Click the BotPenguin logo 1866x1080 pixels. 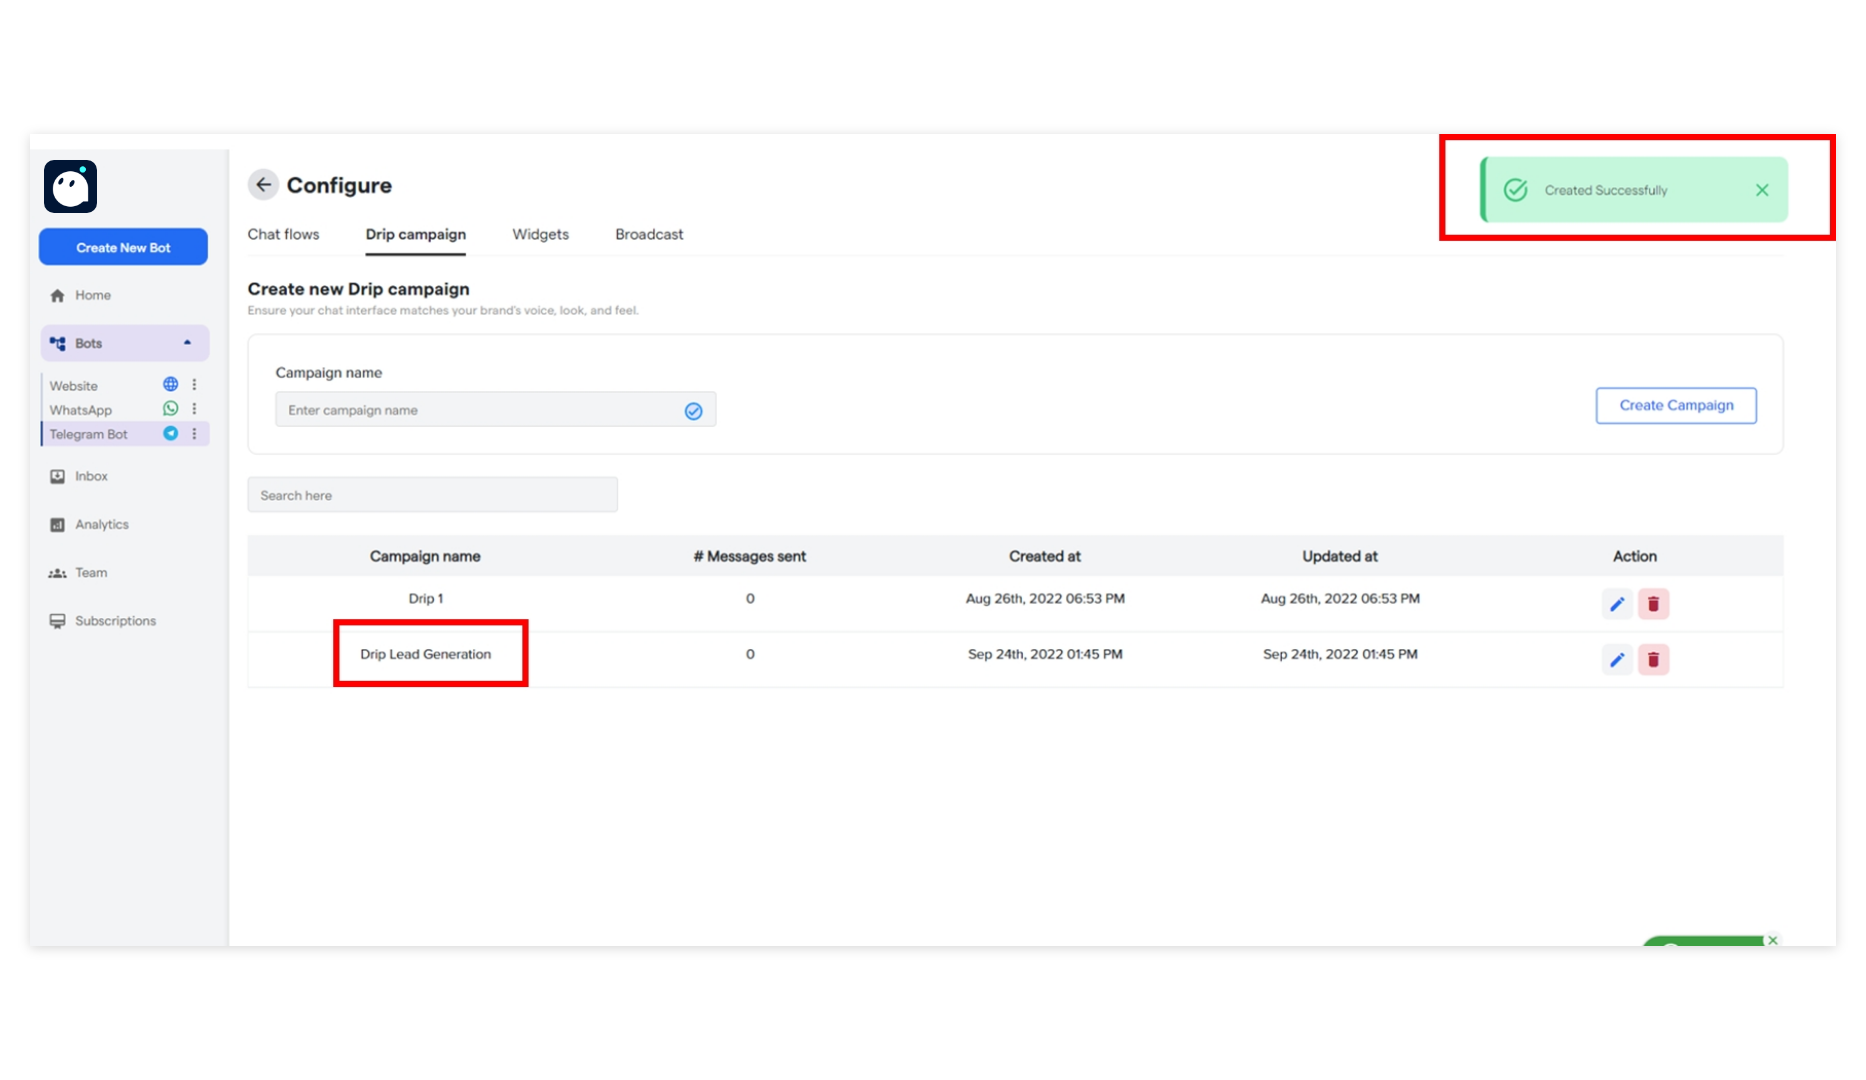pos(70,186)
